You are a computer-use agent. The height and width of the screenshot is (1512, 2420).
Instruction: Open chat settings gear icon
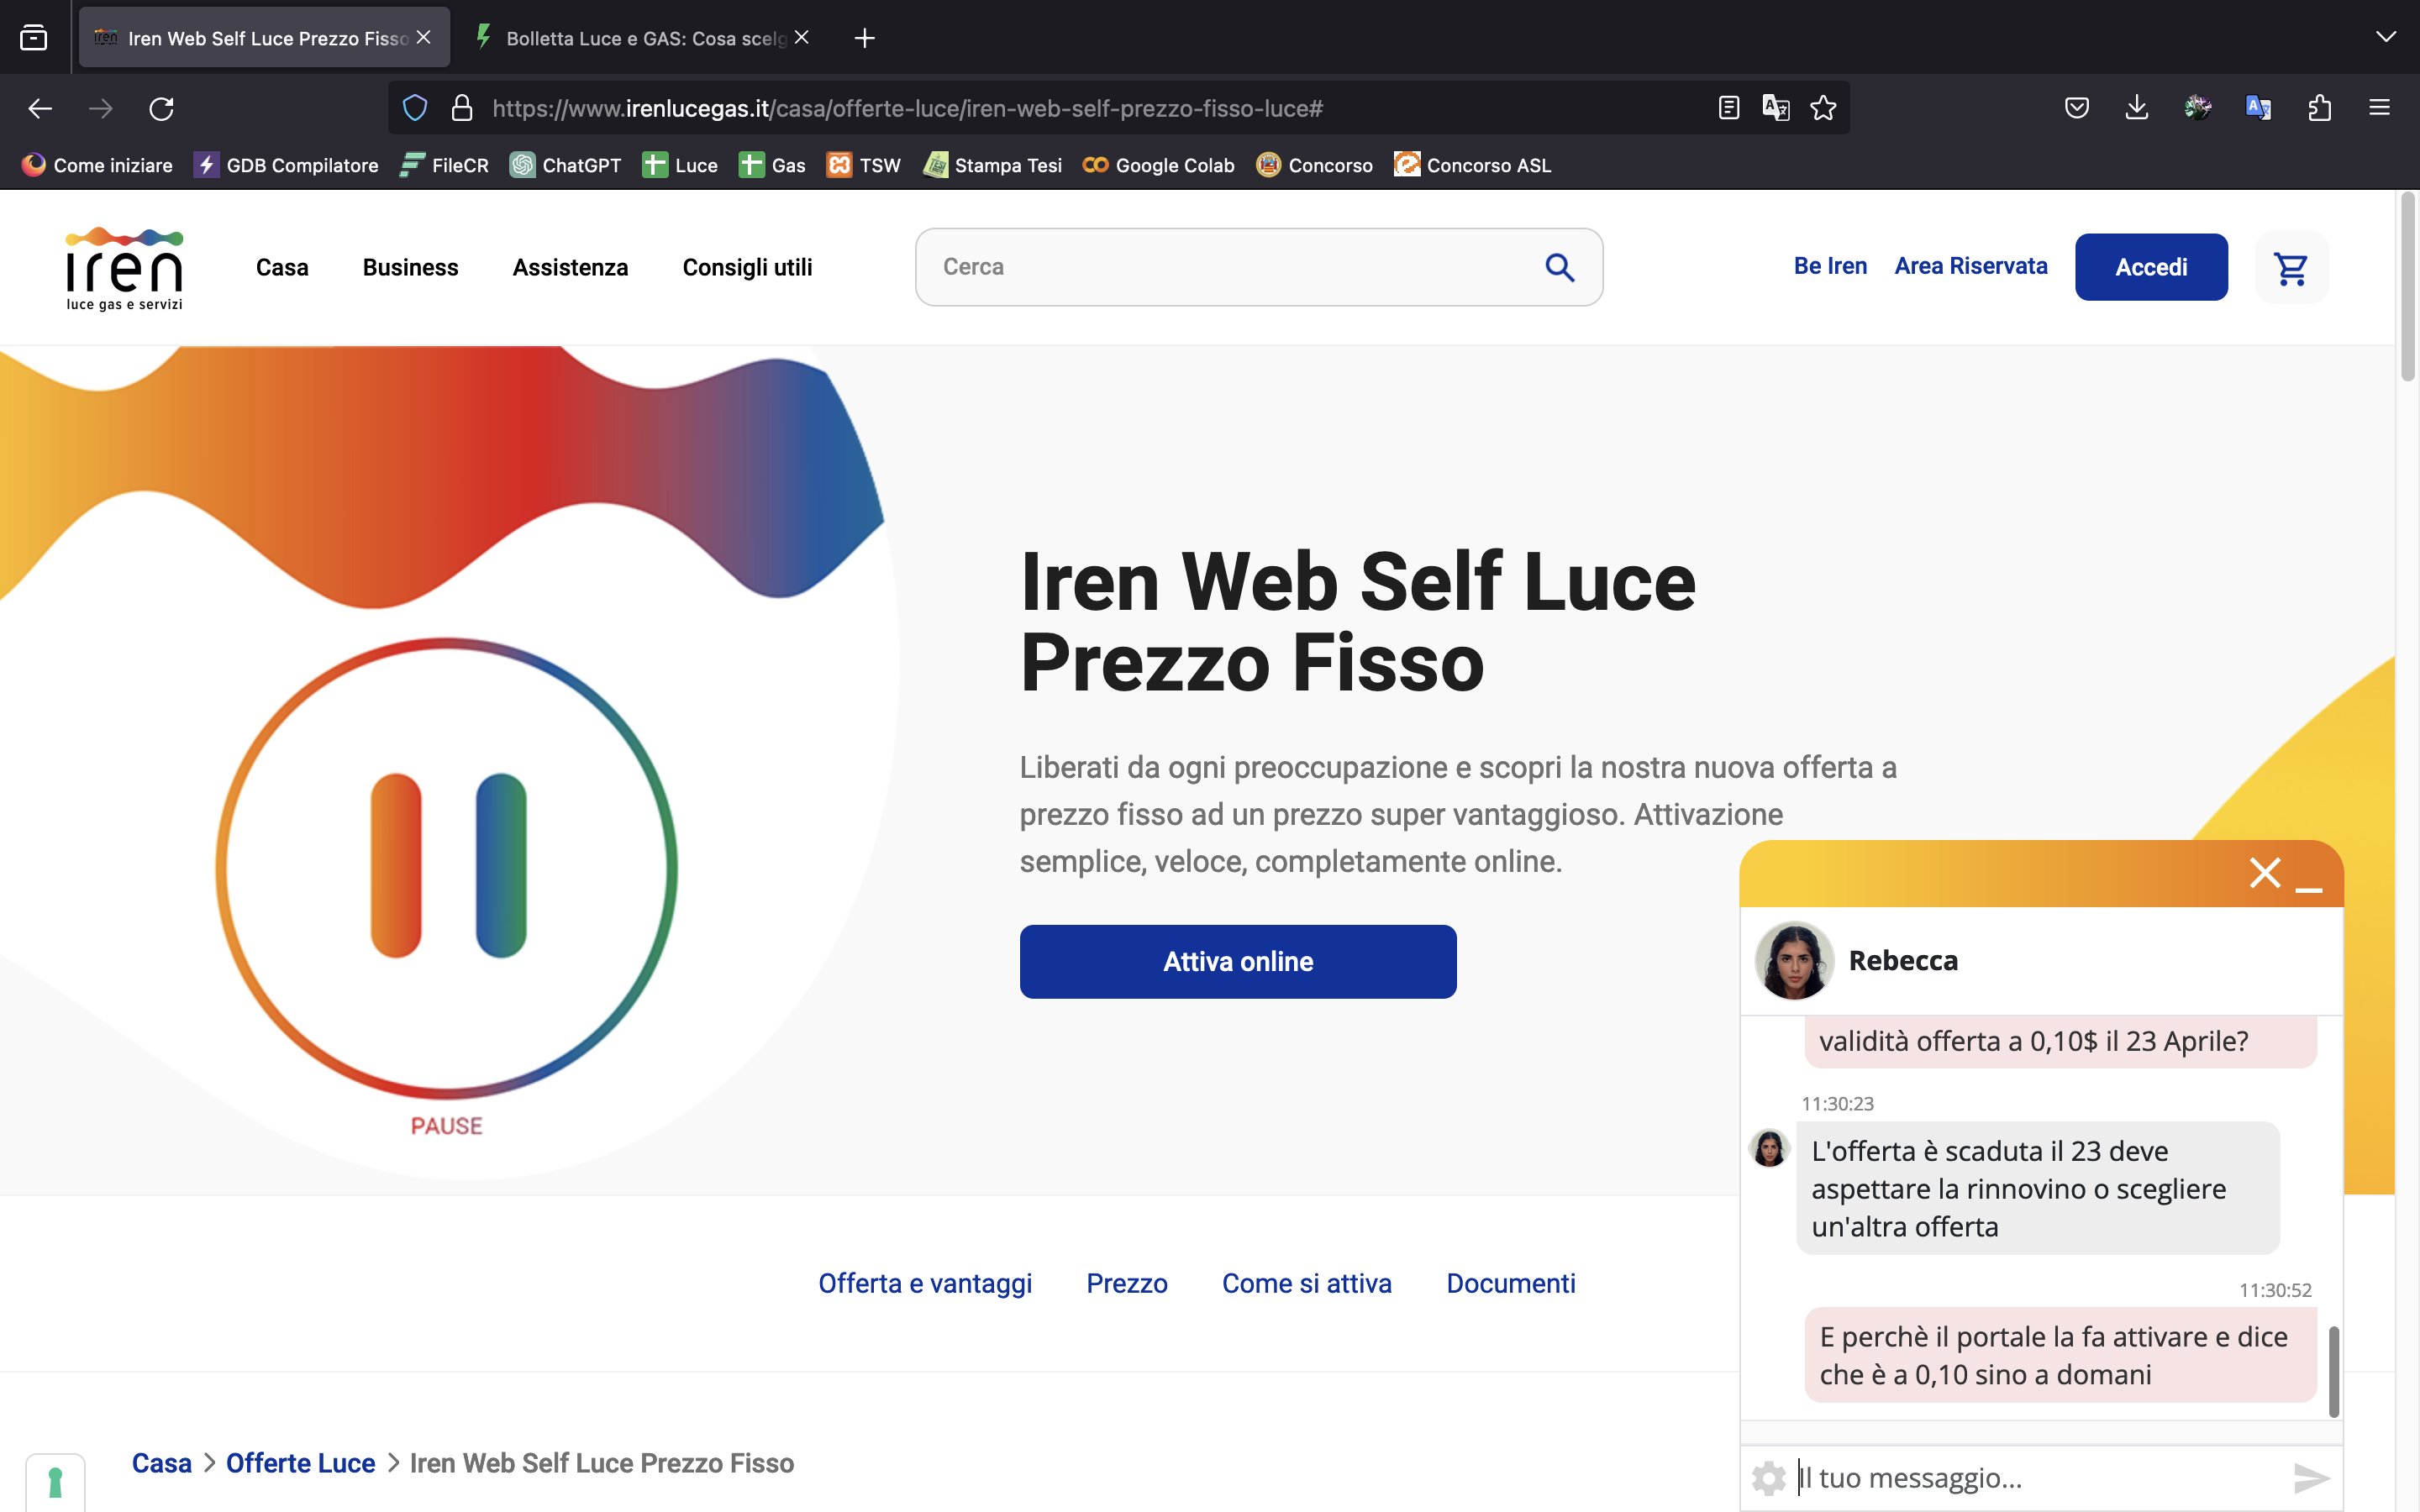coord(1769,1478)
